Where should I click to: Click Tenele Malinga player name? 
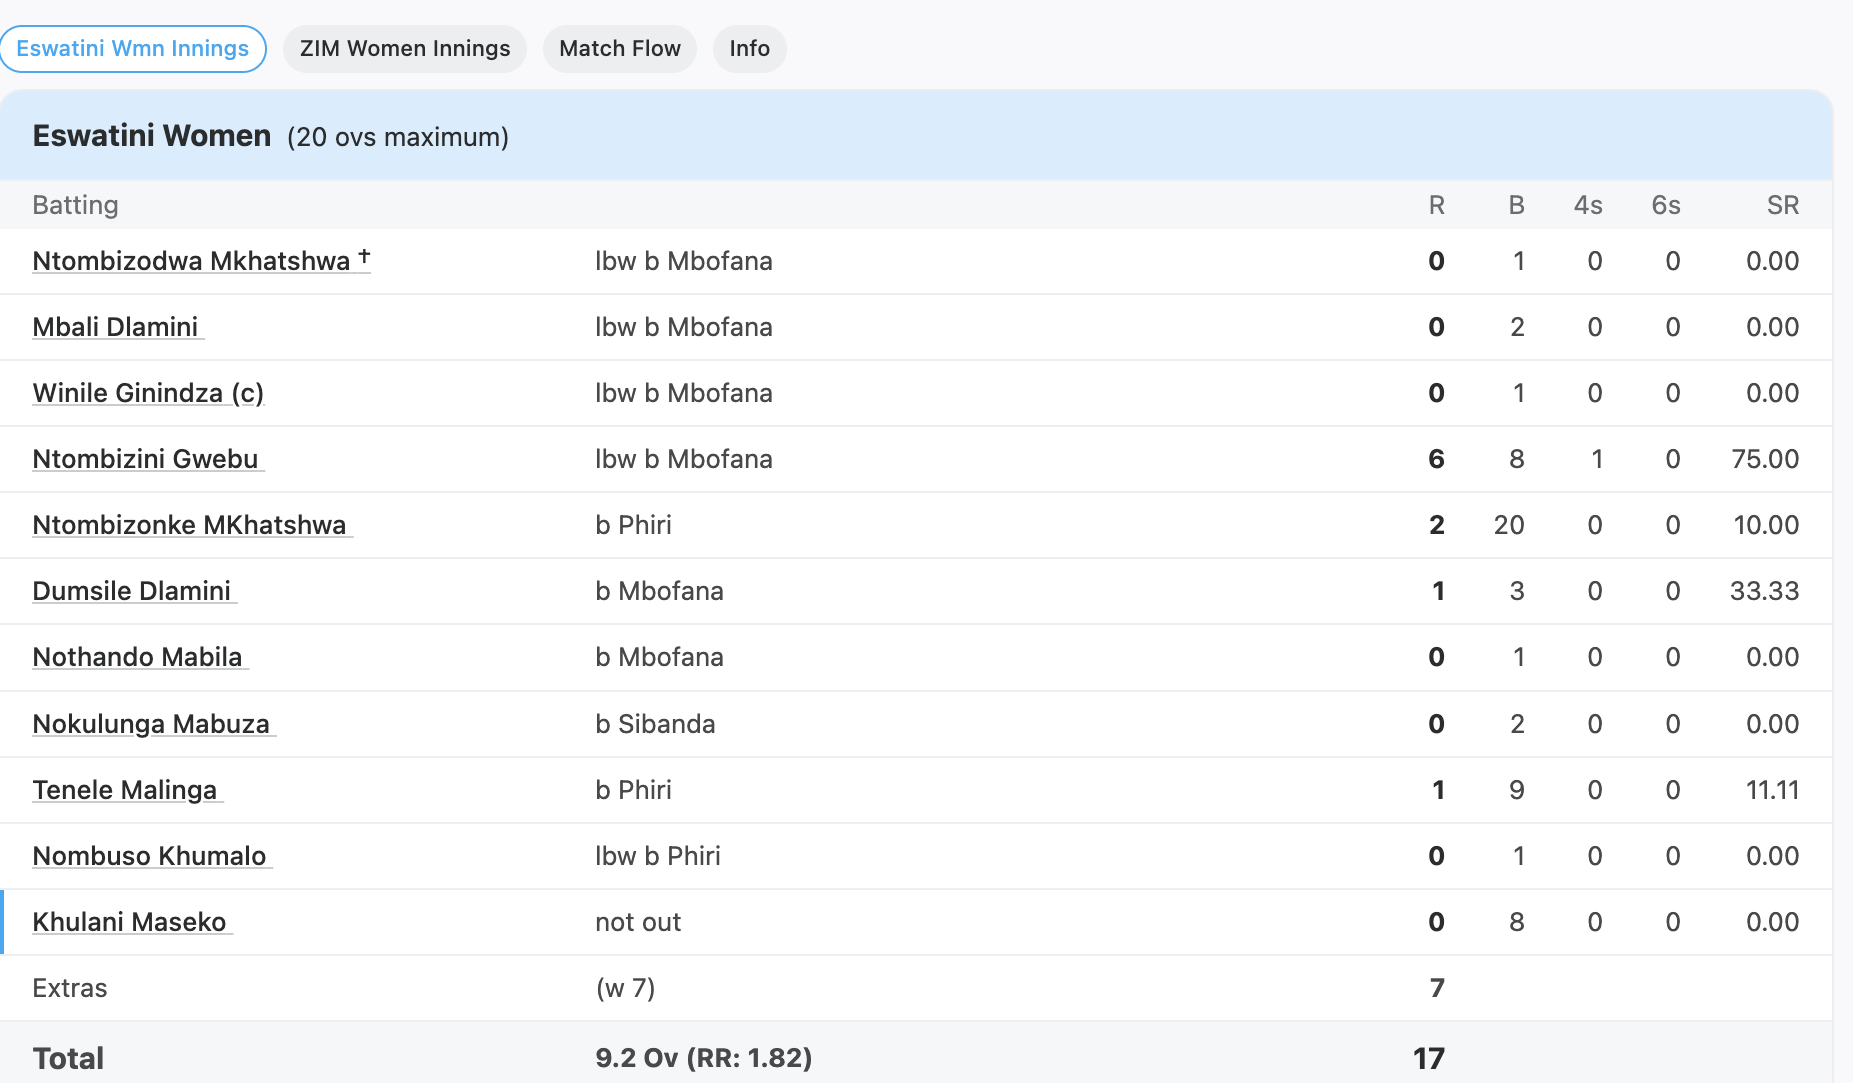[x=124, y=790]
